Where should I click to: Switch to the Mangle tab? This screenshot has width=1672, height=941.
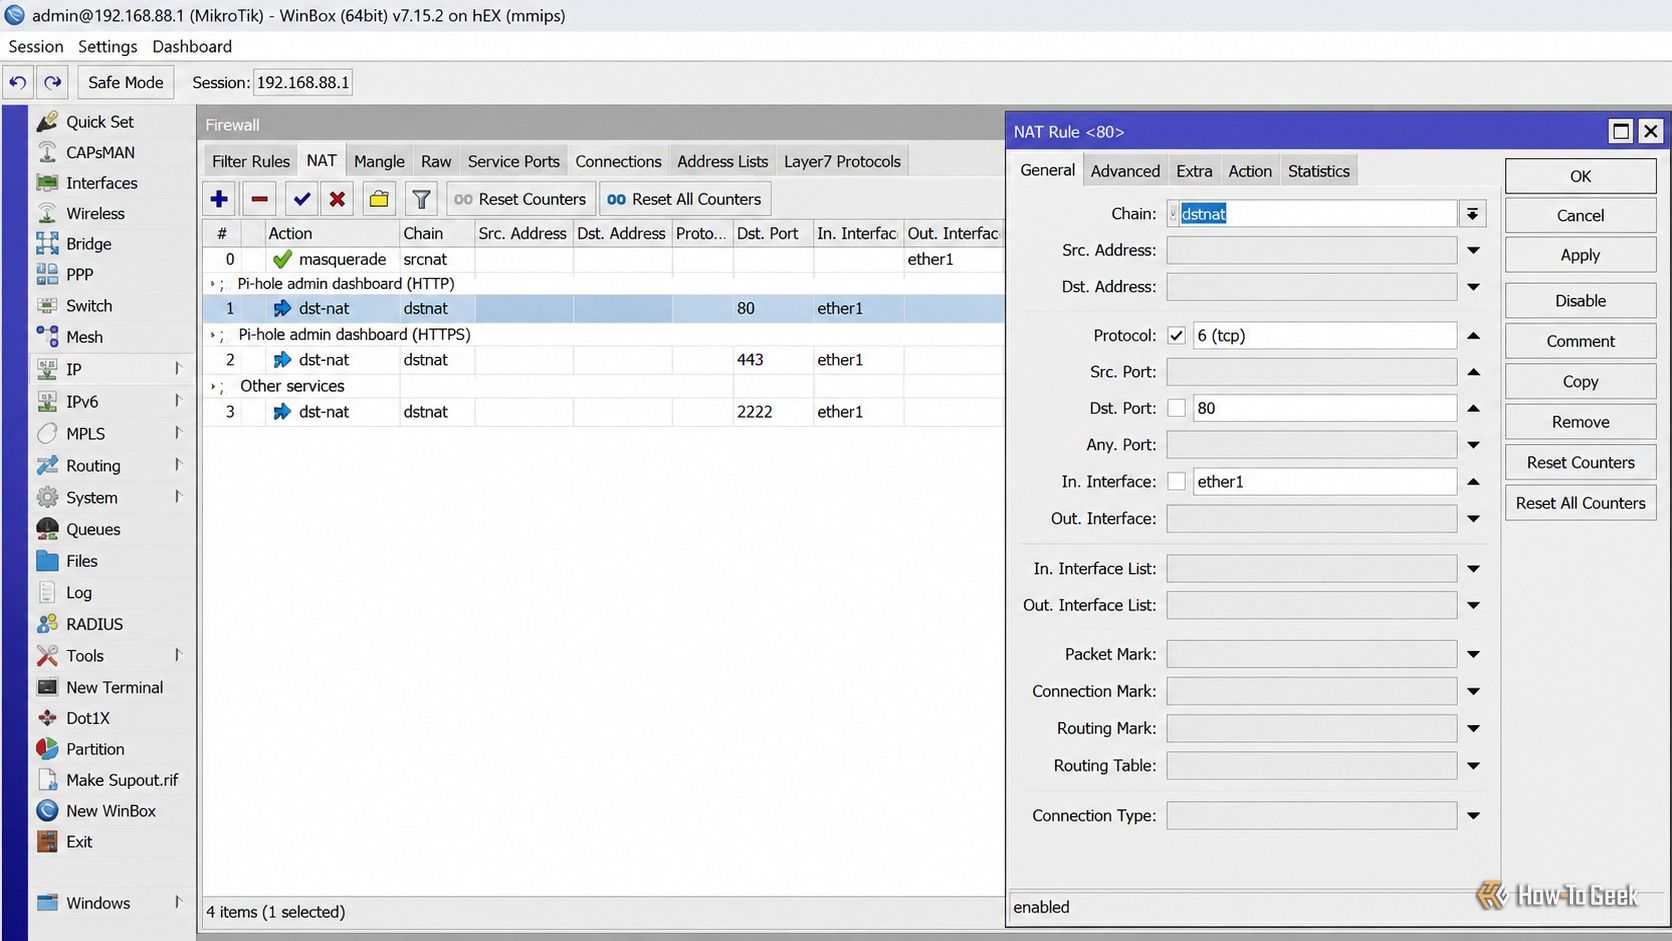[x=379, y=161]
